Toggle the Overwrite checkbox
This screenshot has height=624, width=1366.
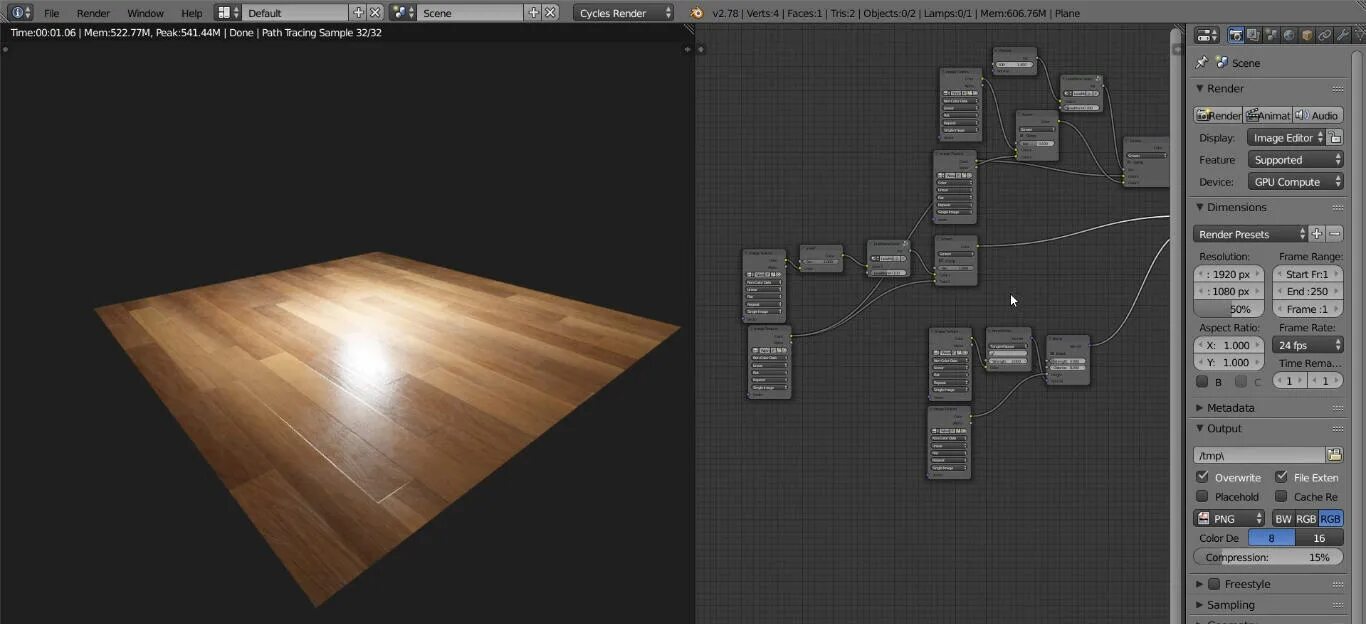point(1202,477)
